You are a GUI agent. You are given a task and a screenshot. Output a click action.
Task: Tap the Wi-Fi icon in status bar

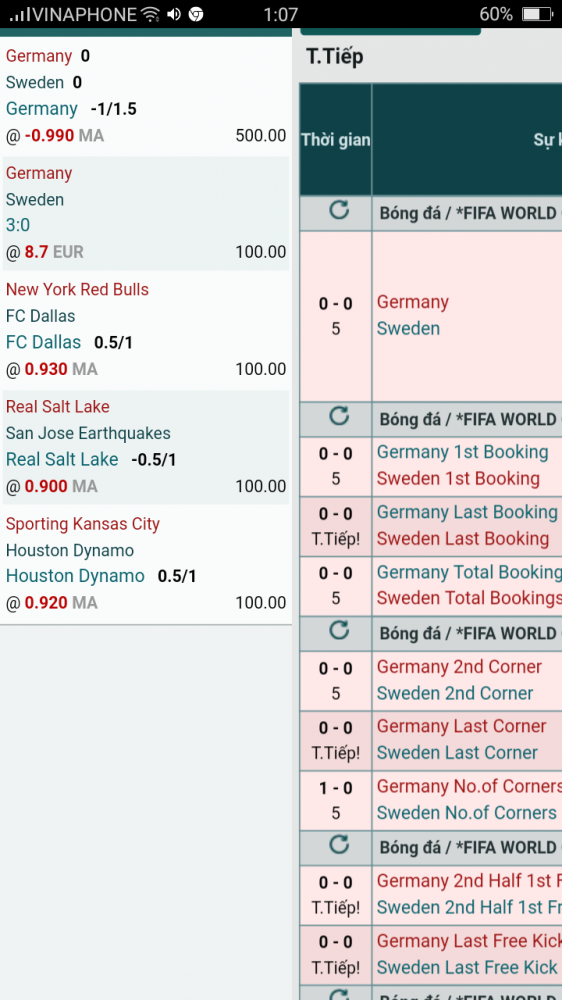click(151, 14)
